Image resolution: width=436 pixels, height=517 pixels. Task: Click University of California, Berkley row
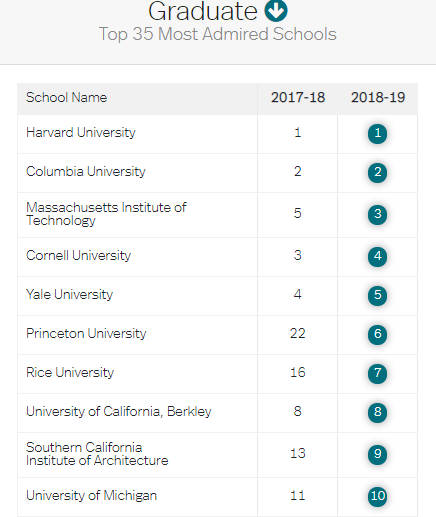pos(217,413)
